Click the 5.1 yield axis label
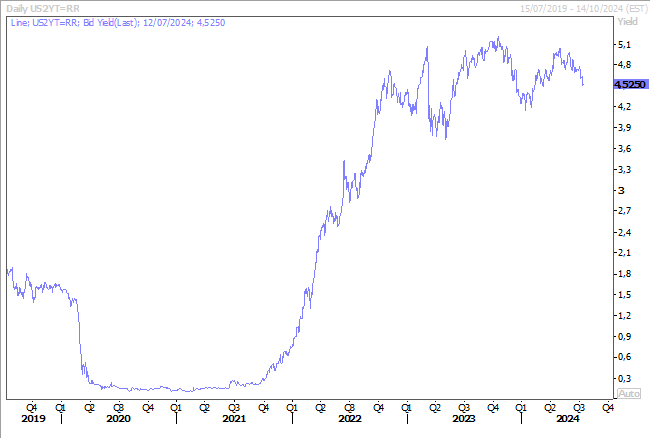Image resolution: width=652 pixels, height=440 pixels. [x=626, y=45]
